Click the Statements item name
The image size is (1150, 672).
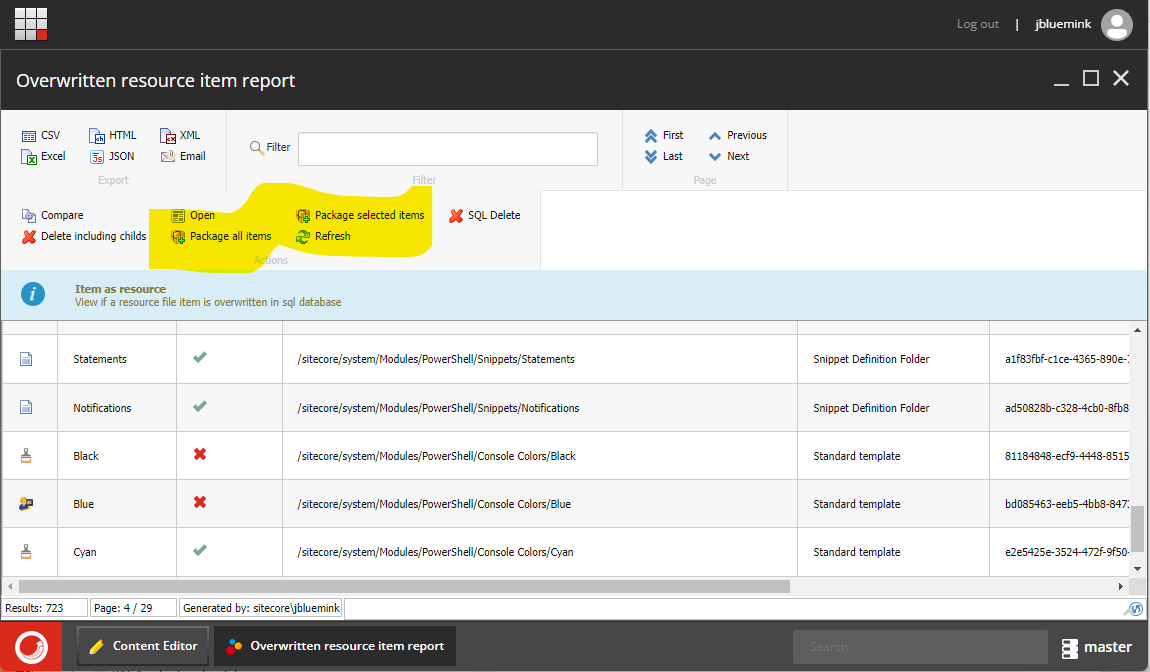100,359
